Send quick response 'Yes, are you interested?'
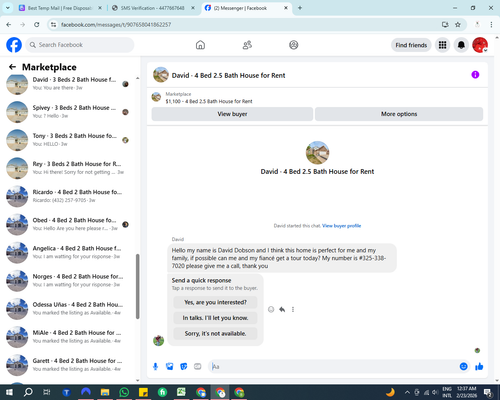This screenshot has height=400, width=500. click(215, 302)
